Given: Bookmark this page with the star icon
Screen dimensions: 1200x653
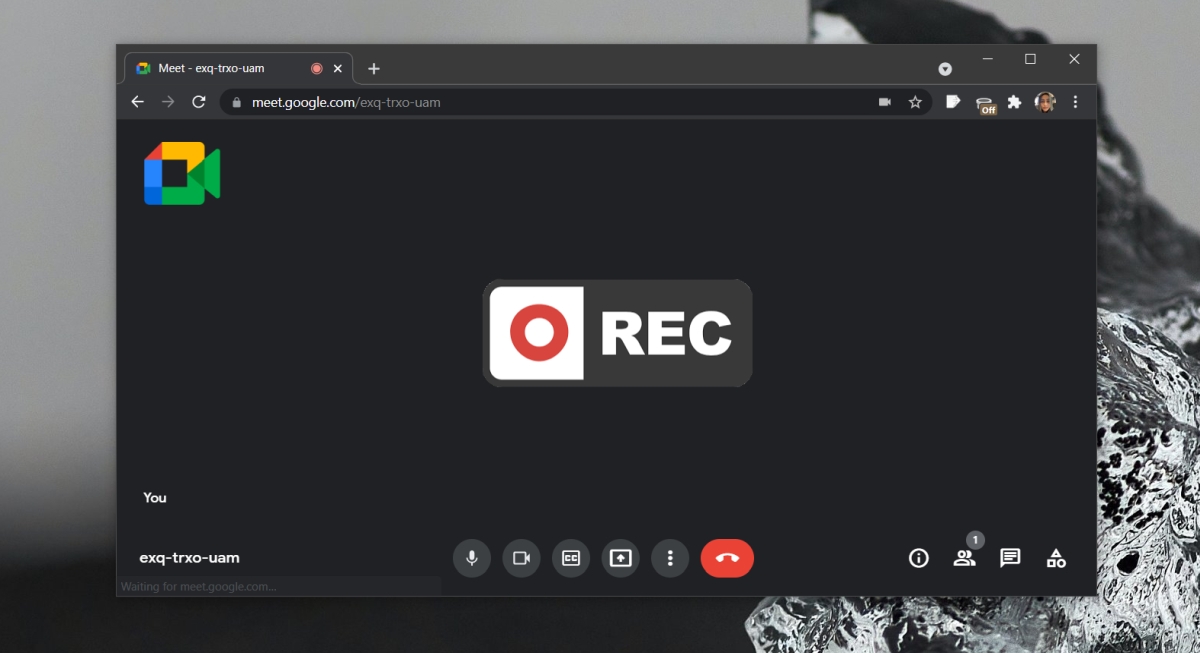Looking at the screenshot, I should [915, 102].
